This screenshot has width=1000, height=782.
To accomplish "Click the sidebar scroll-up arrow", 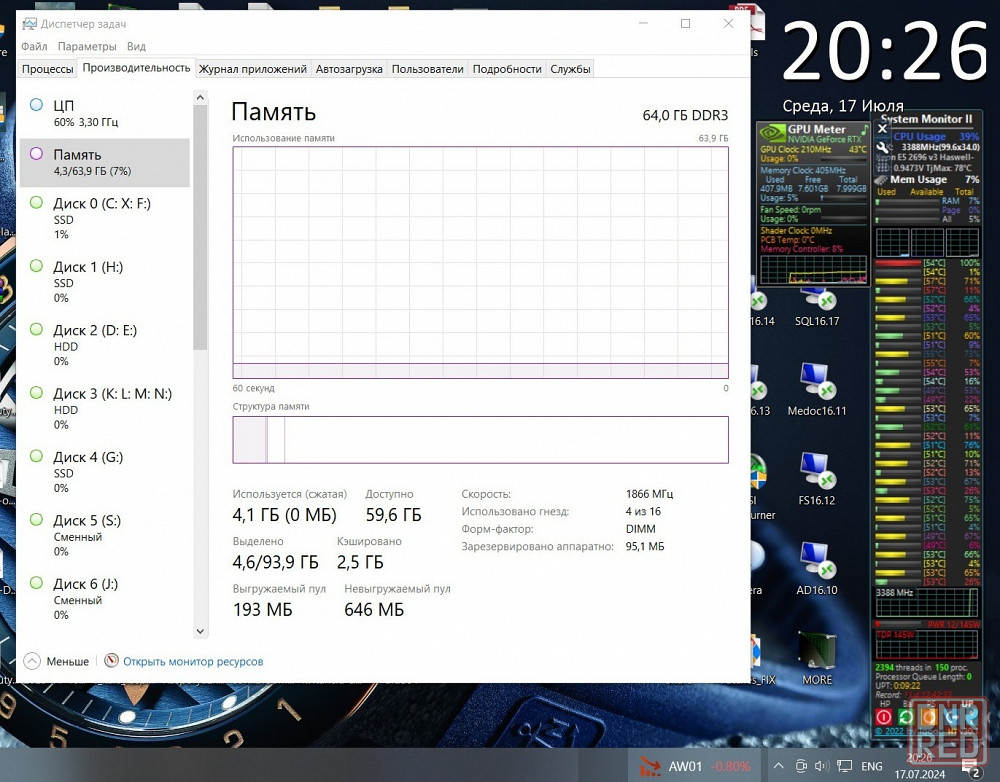I will [200, 98].
